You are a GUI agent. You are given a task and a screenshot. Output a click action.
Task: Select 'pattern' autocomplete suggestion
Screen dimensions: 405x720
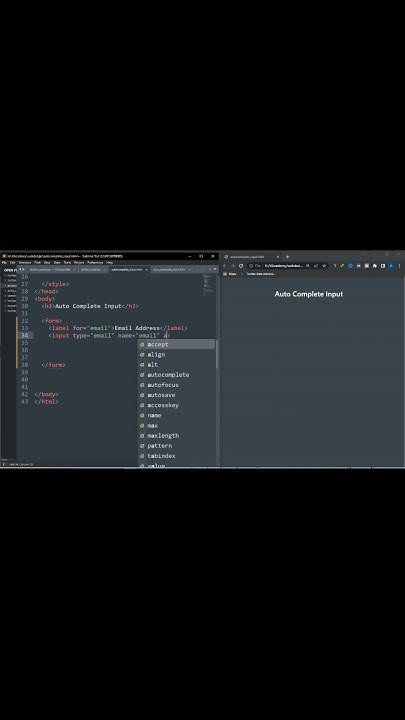coord(177,445)
